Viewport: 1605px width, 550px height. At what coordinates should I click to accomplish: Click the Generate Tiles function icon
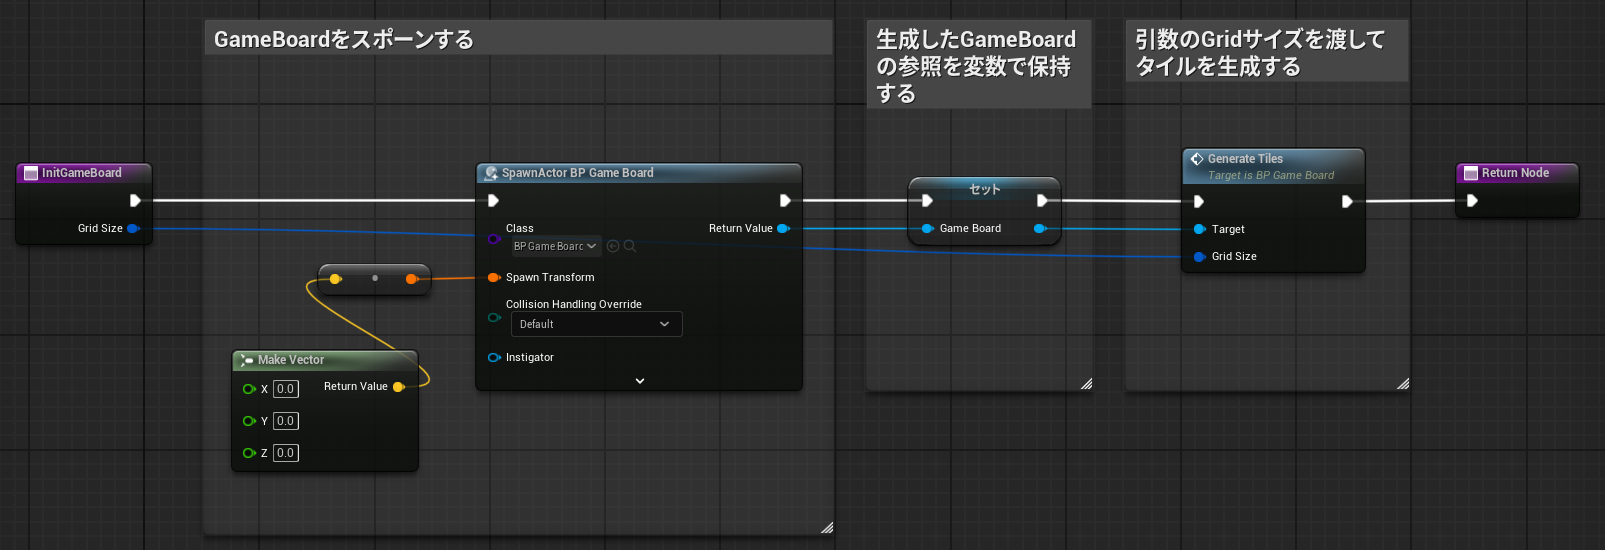pyautogui.click(x=1197, y=159)
